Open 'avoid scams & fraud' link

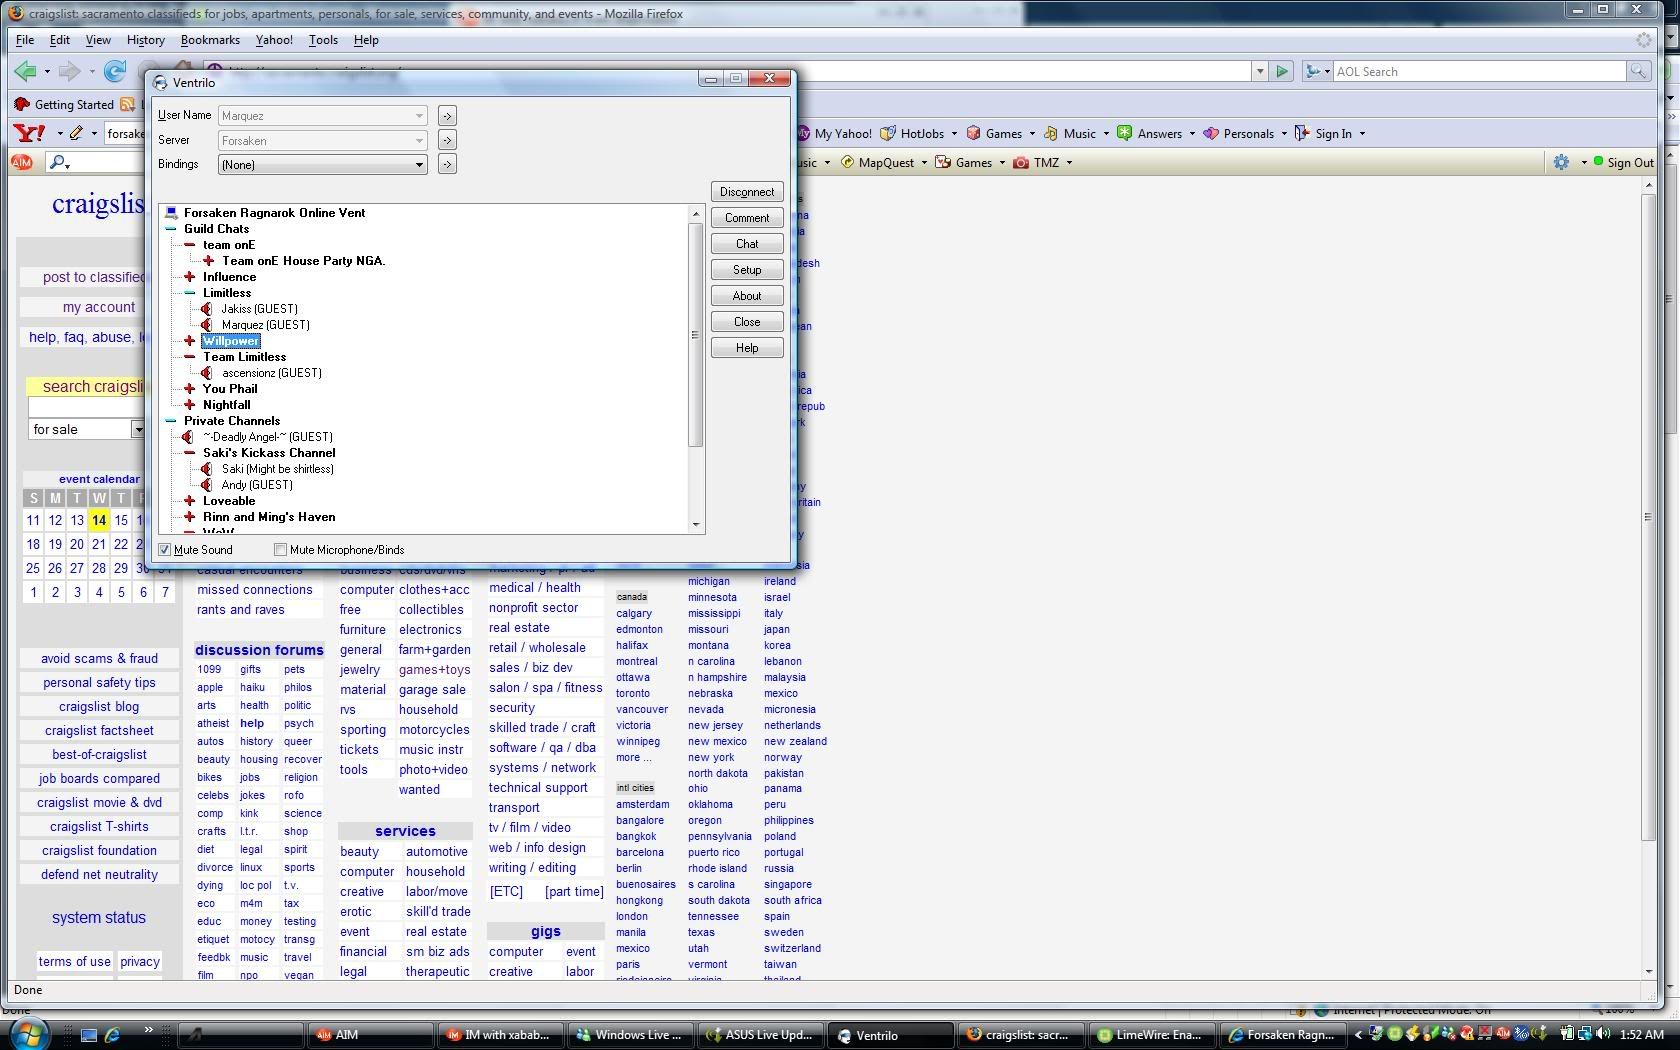point(99,658)
